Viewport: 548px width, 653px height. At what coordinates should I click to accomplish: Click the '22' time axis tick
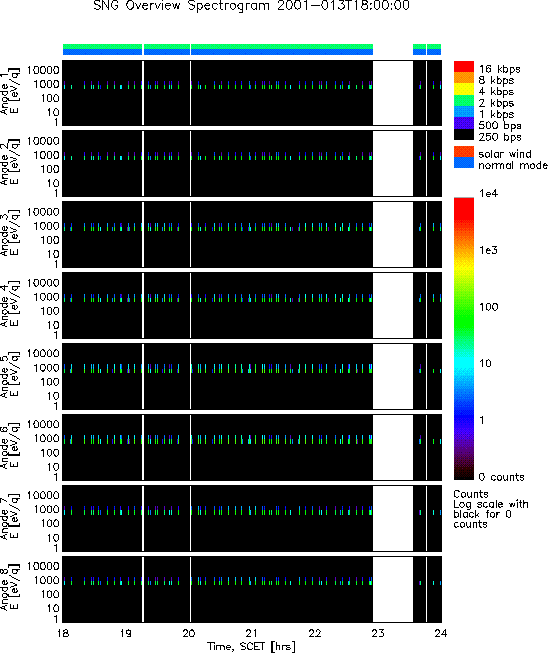coord(315,633)
